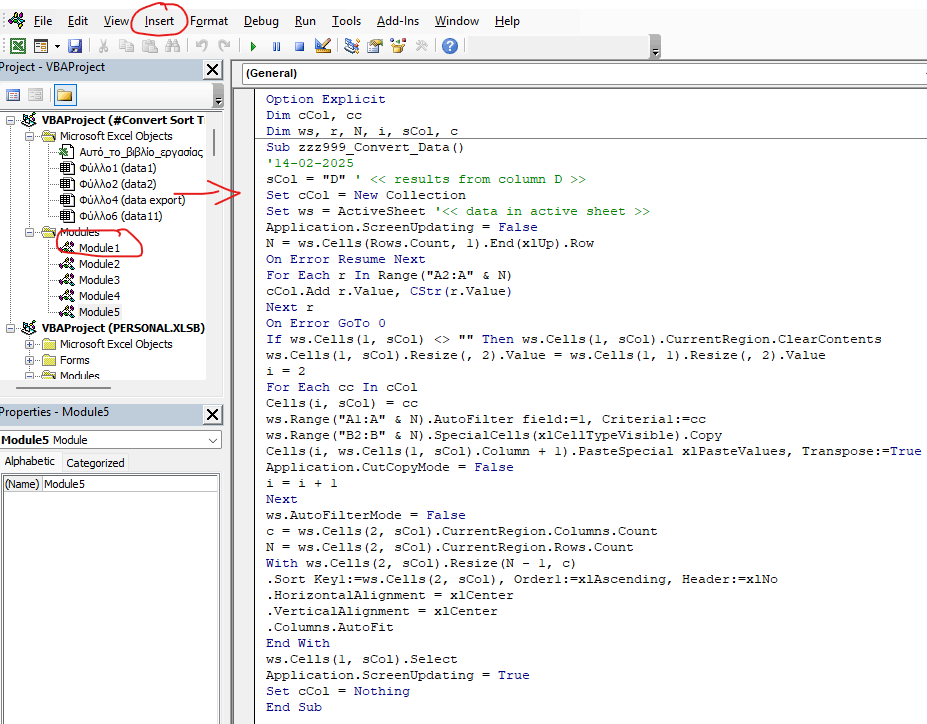Screen dimensions: 927x724
Task: Open the Project Explorer toolbar icon
Action: click(352, 46)
